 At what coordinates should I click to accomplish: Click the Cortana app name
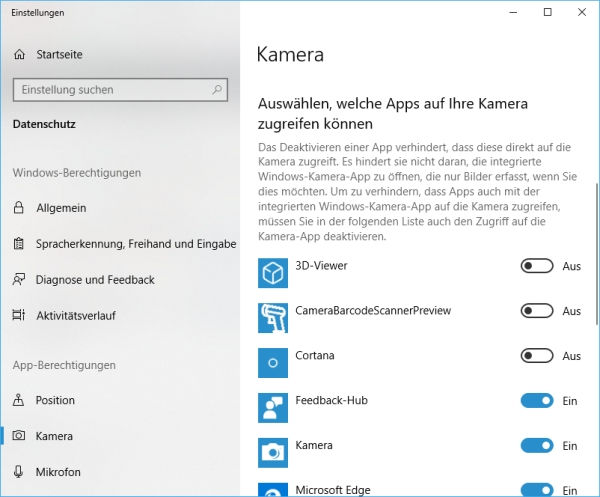(x=315, y=355)
